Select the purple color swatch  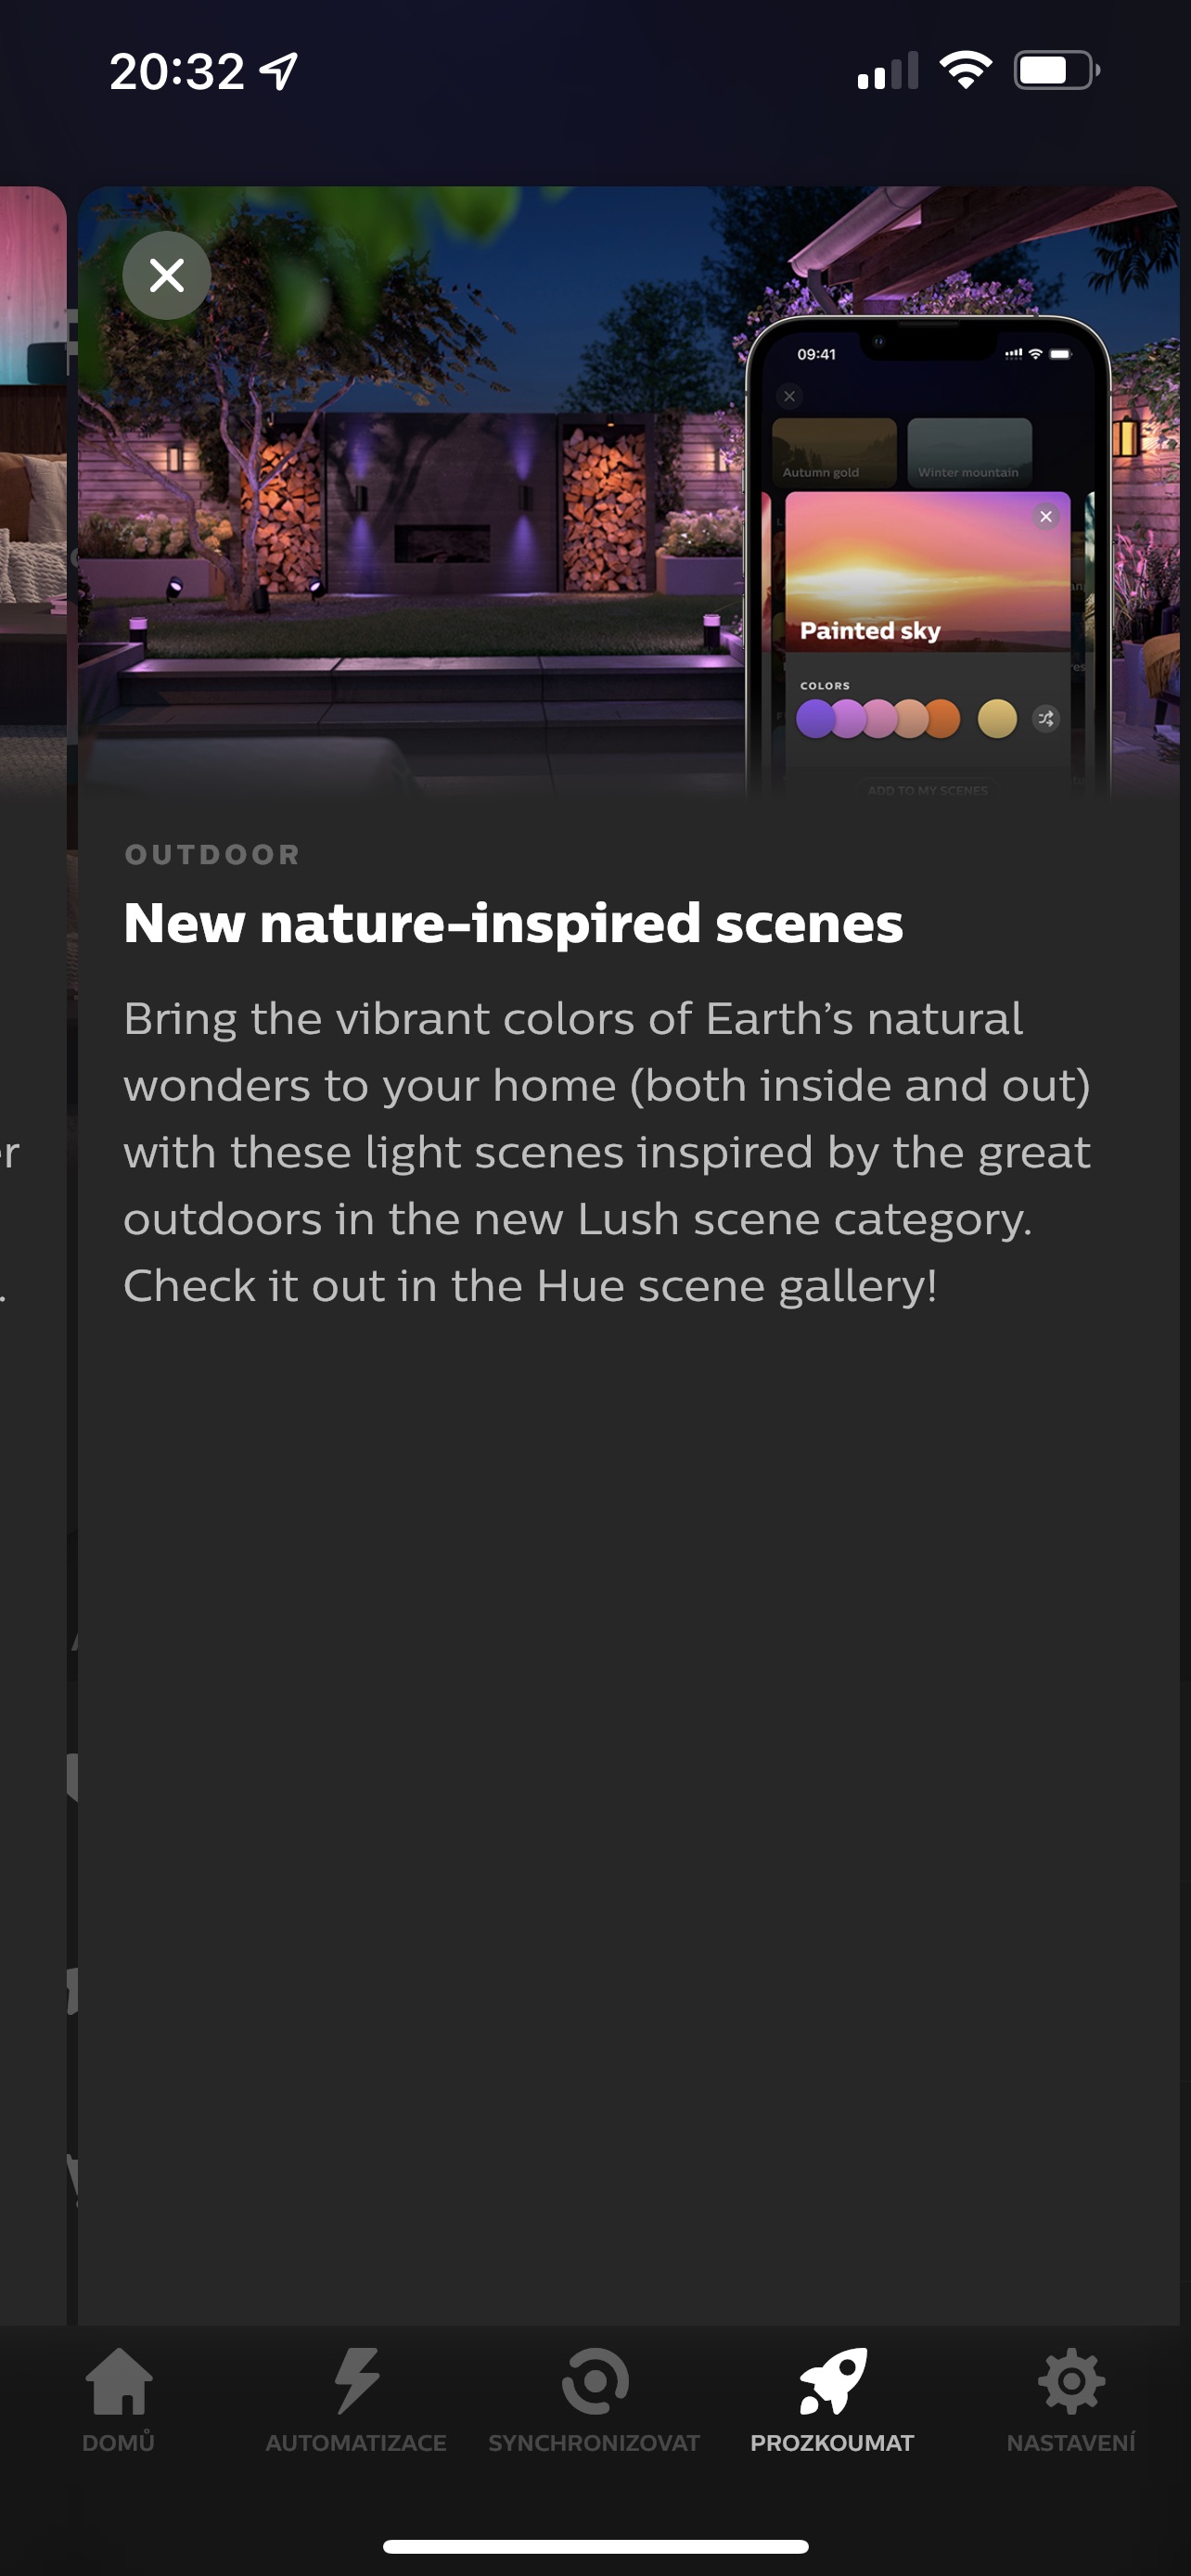(x=815, y=718)
